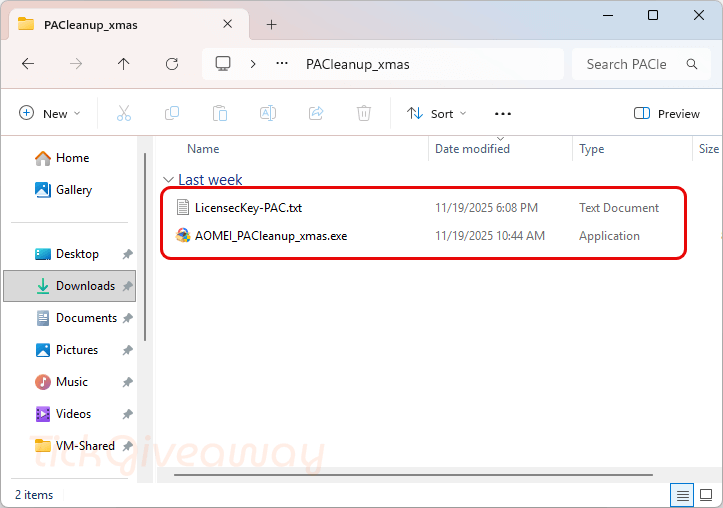The image size is (723, 508).
Task: Click the pin icon beside Music
Action: pyautogui.click(x=128, y=382)
